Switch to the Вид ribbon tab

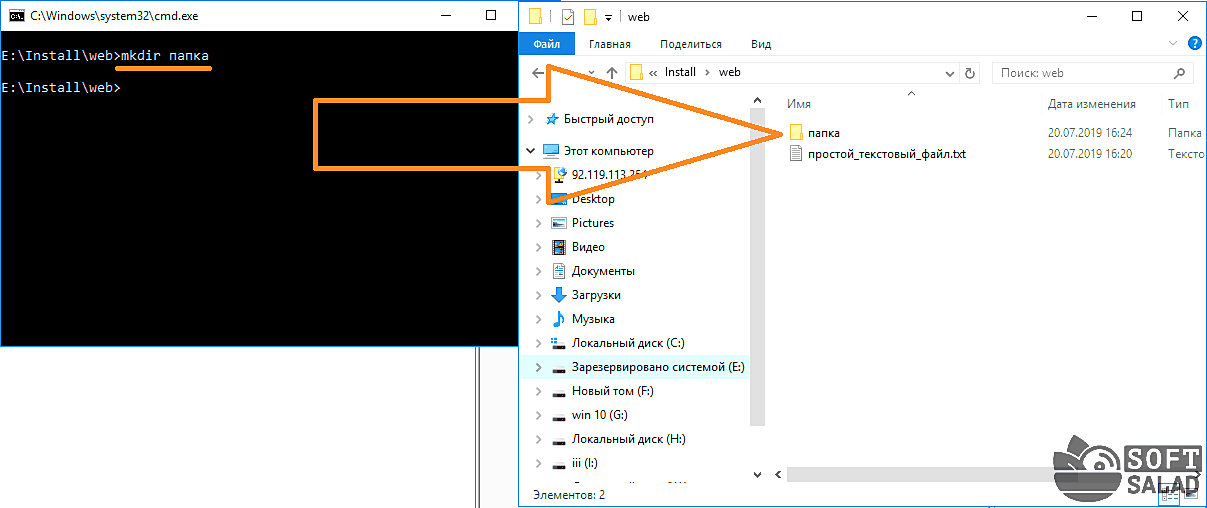click(761, 44)
